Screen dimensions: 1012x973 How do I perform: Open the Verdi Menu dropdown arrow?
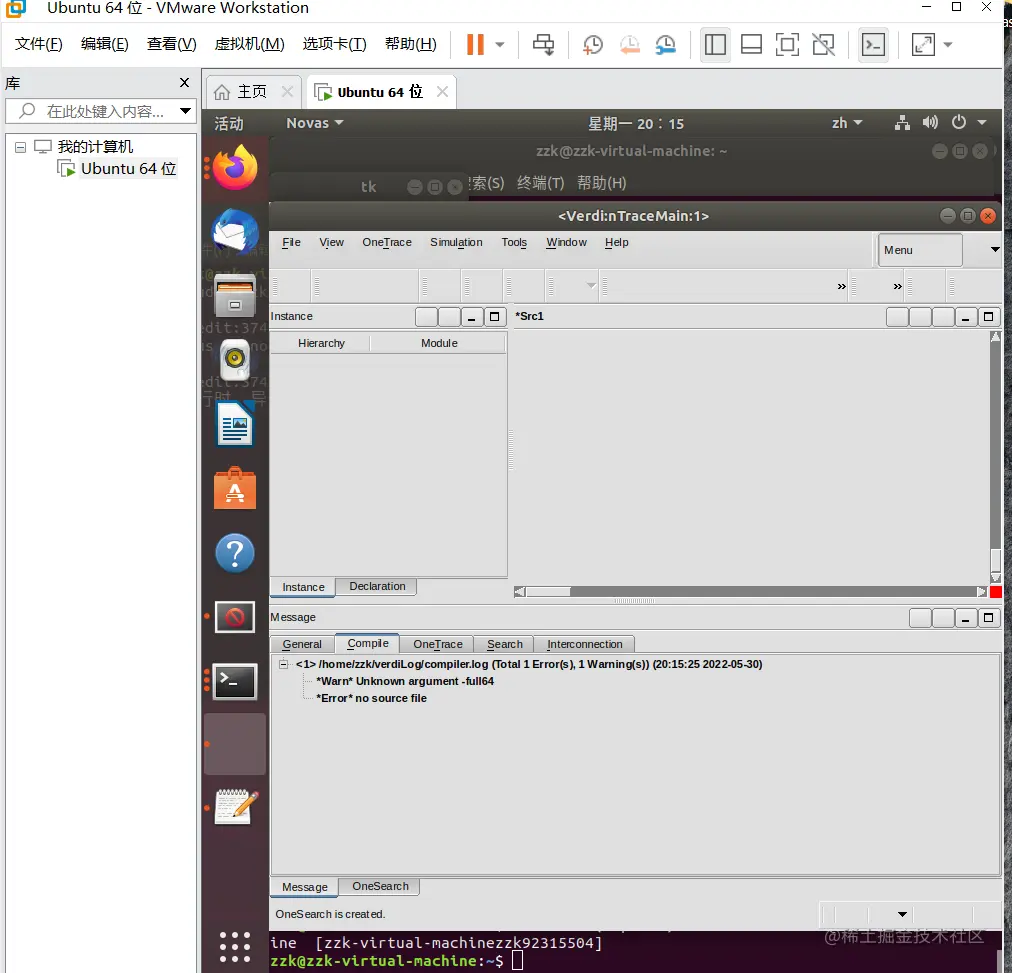click(x=995, y=249)
